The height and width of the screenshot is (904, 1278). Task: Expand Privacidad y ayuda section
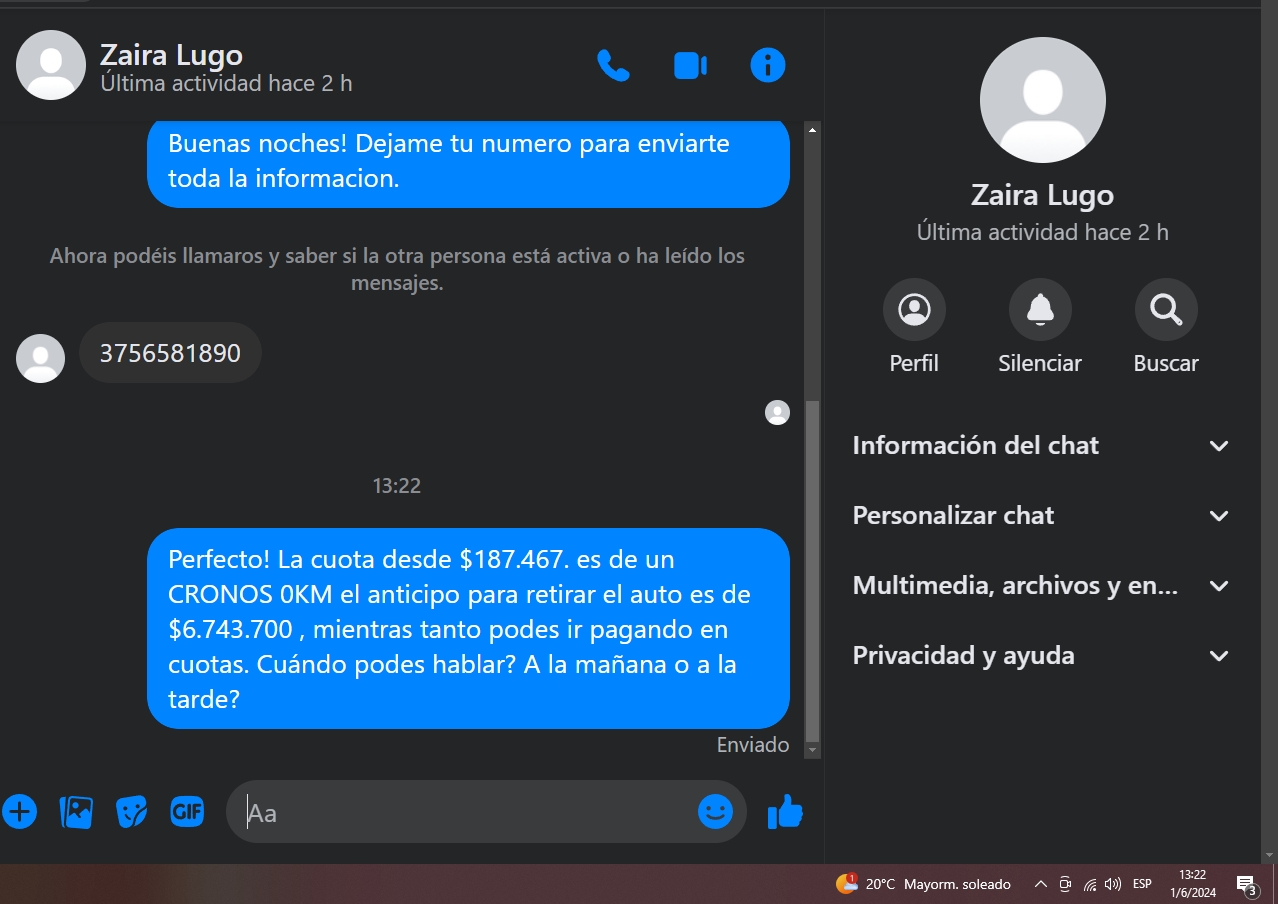[x=1041, y=656]
